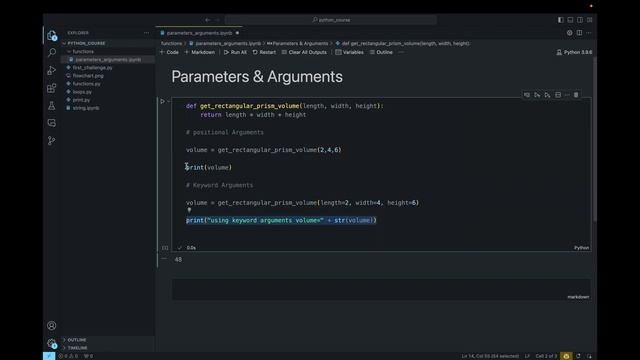Split the cell from cell toolbar
Viewport: 640px width, 360px height.
point(558,95)
